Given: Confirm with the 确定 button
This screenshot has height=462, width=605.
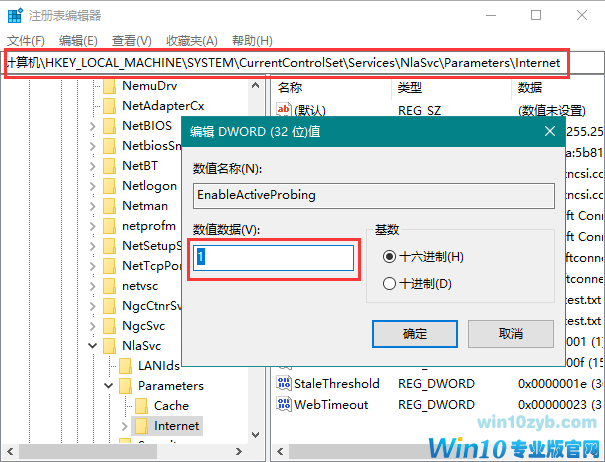Looking at the screenshot, I should [x=415, y=334].
